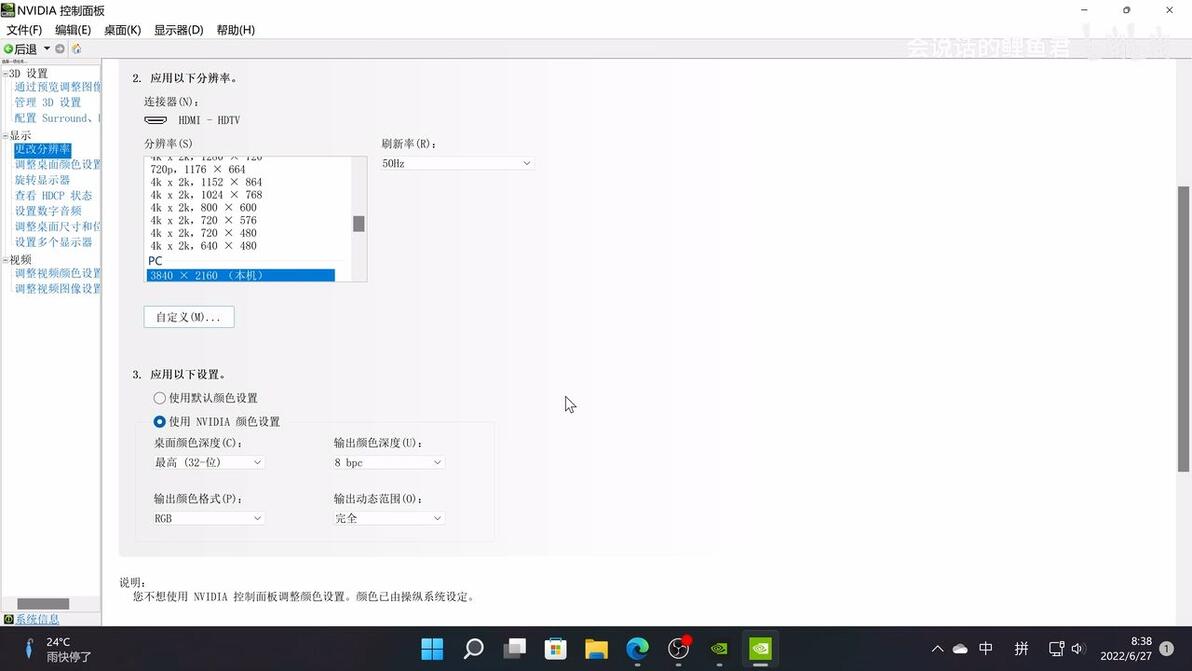Open 通过预览调整图像设置 page
The height and width of the screenshot is (671, 1192).
tap(58, 87)
